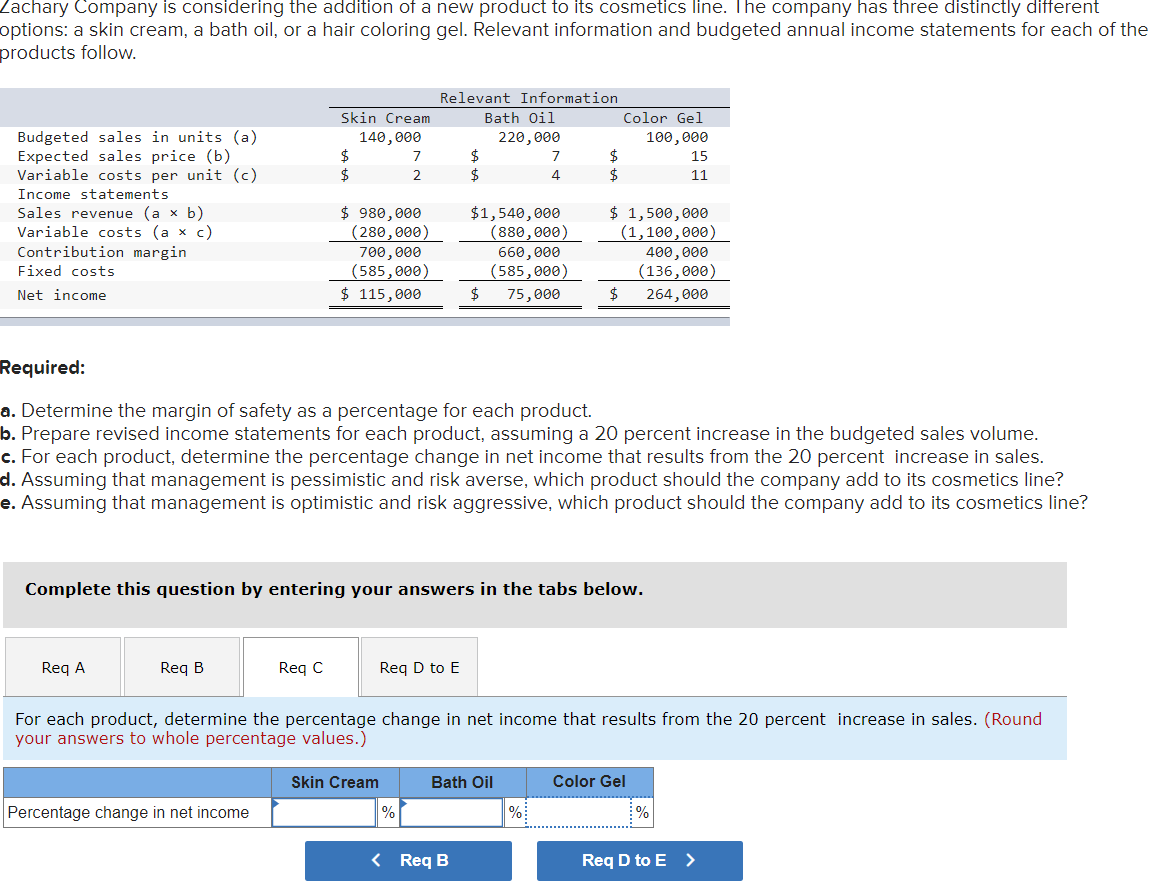Click the left chevron on the Req B button
Viewport: 1153px width, 890px height.
(376, 860)
